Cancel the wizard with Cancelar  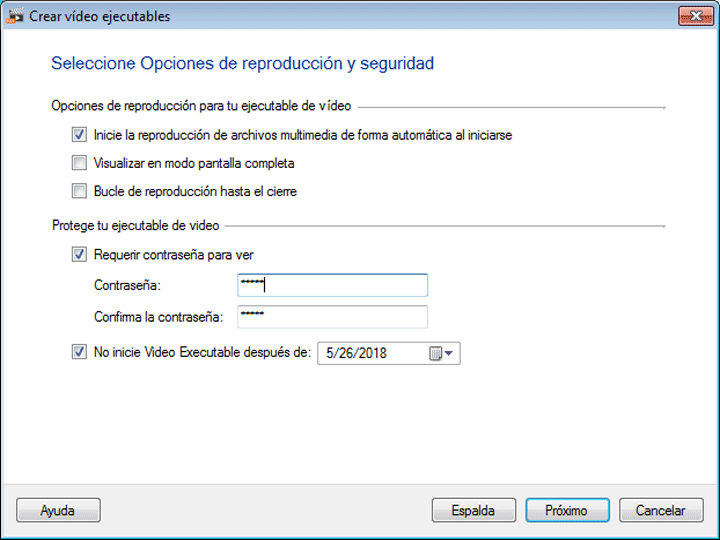pyautogui.click(x=660, y=510)
